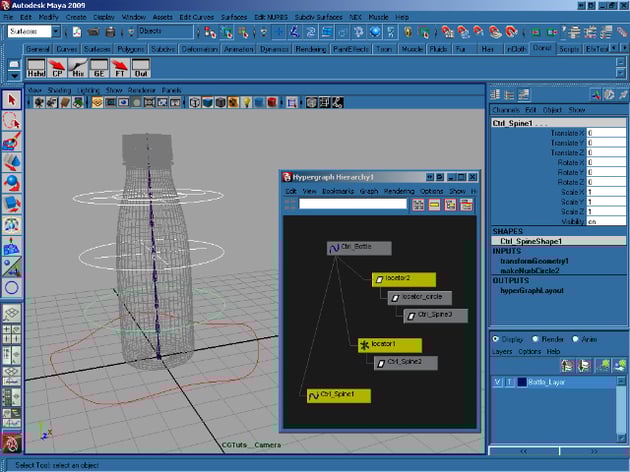The height and width of the screenshot is (472, 630).
Task: Toggle visibility V box of Bottle_Layer
Action: click(x=498, y=382)
